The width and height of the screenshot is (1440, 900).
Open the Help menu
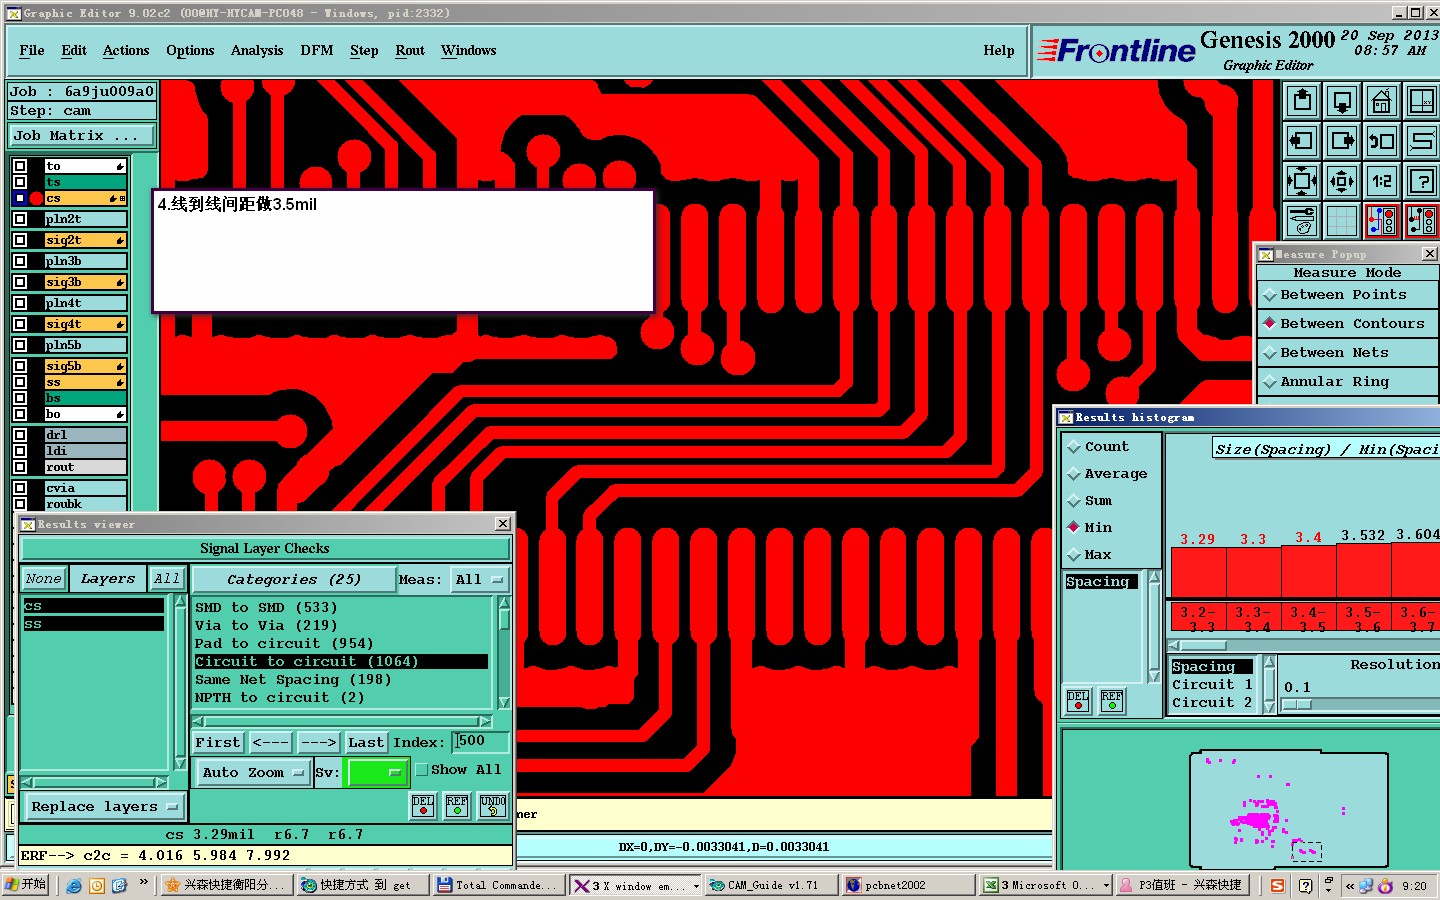999,50
